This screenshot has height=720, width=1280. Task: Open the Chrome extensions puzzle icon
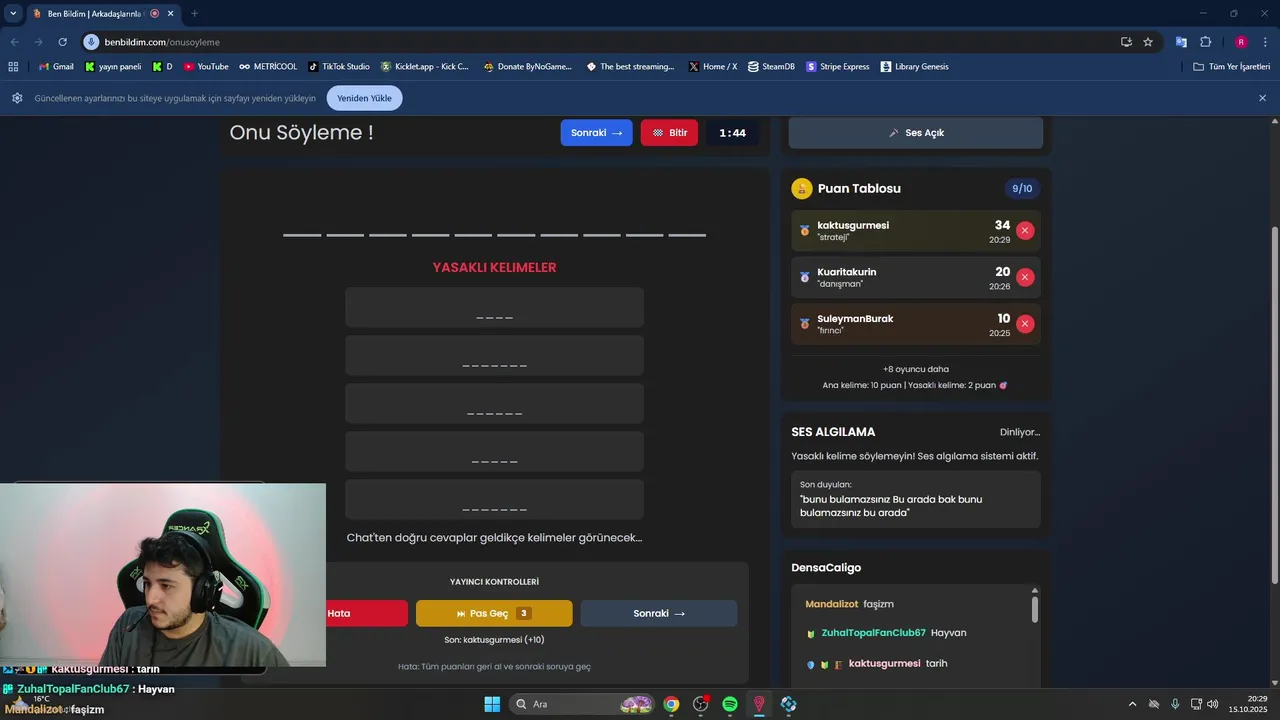[x=1205, y=42]
